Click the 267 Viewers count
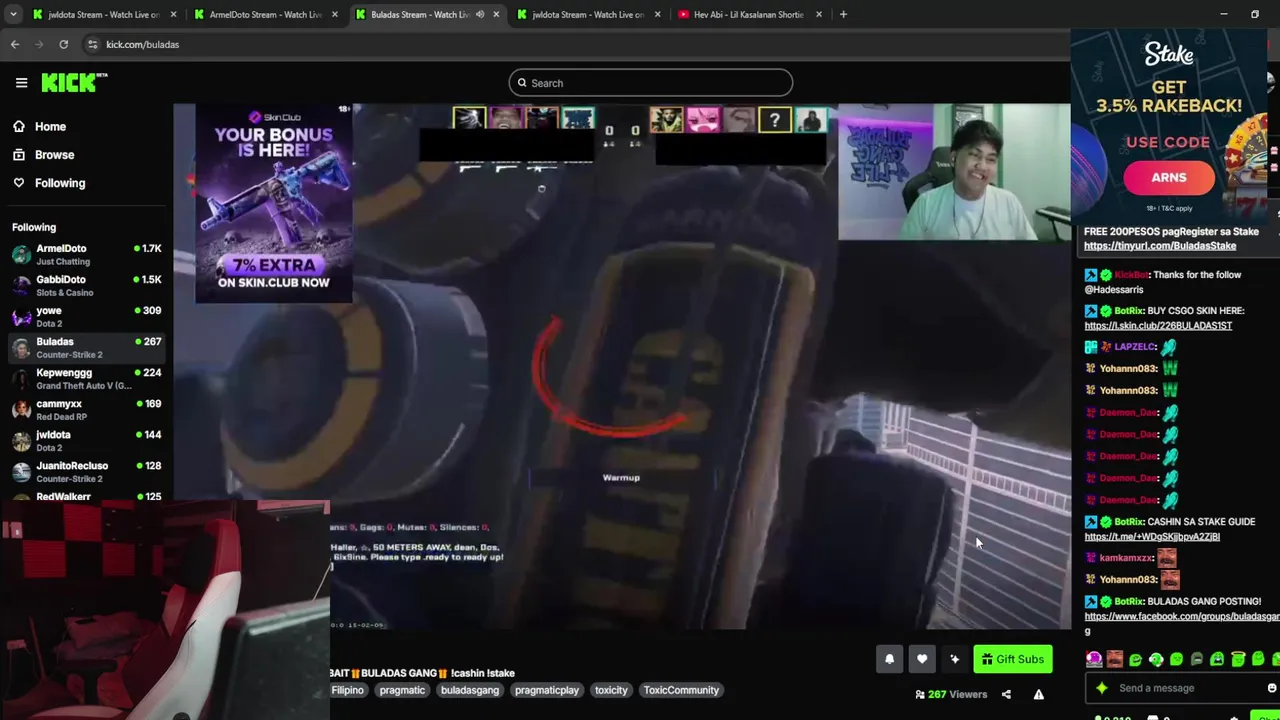This screenshot has height=720, width=1280. (951, 694)
